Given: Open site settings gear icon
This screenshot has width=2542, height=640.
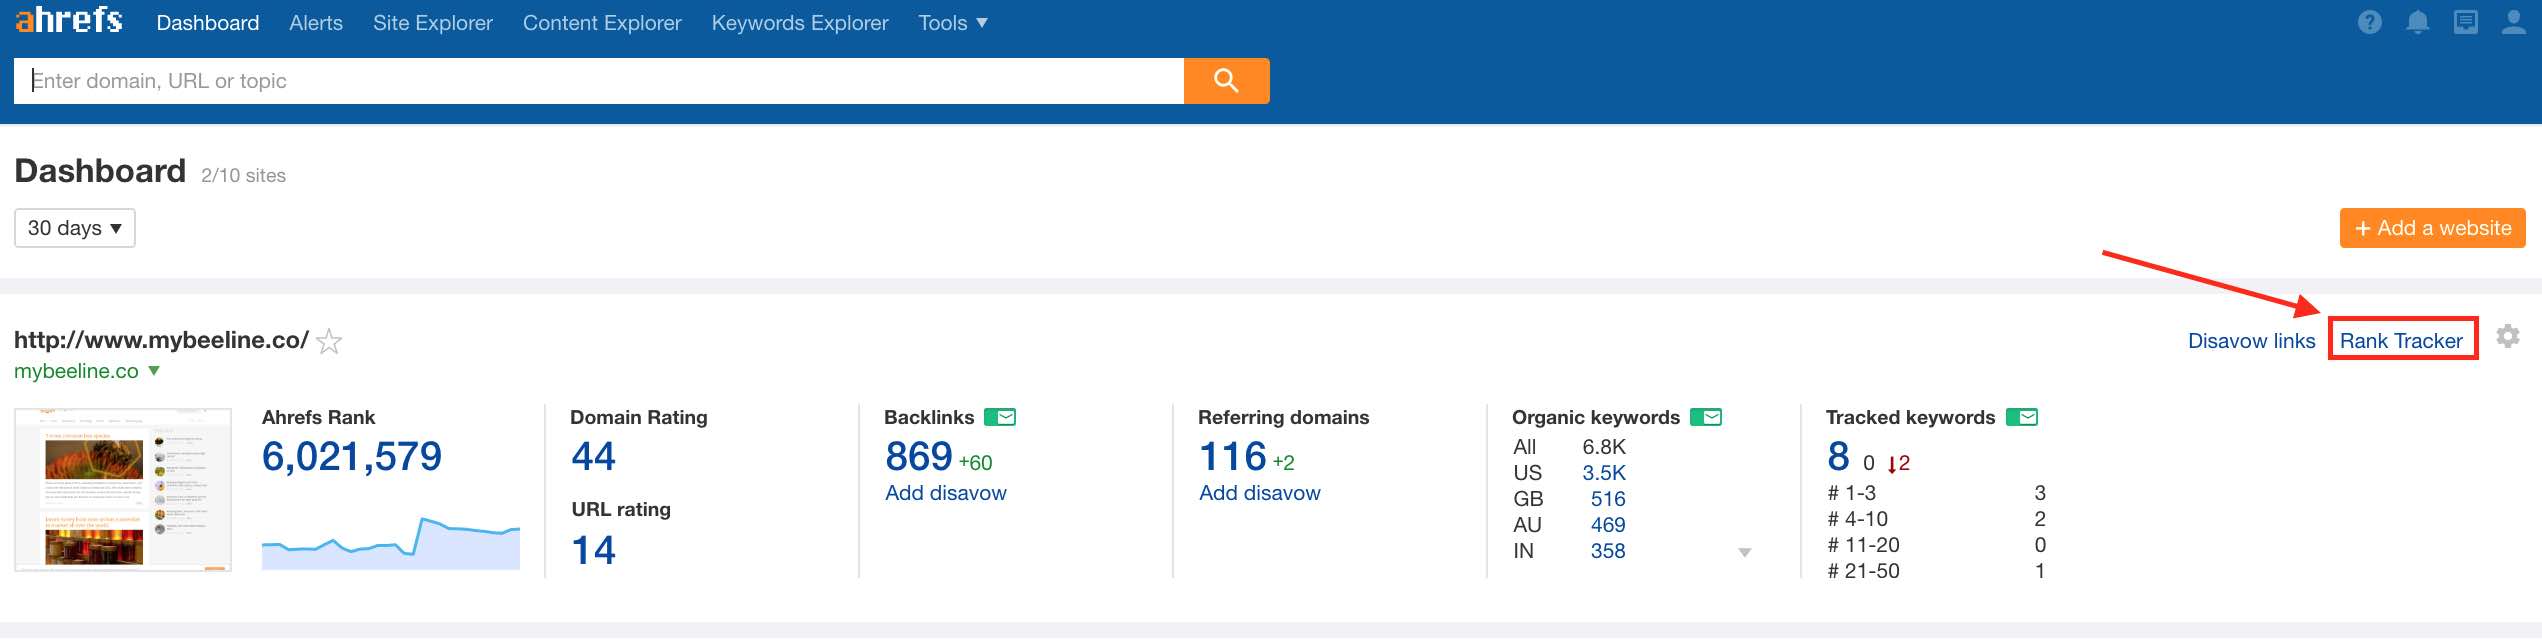Looking at the screenshot, I should (2507, 337).
